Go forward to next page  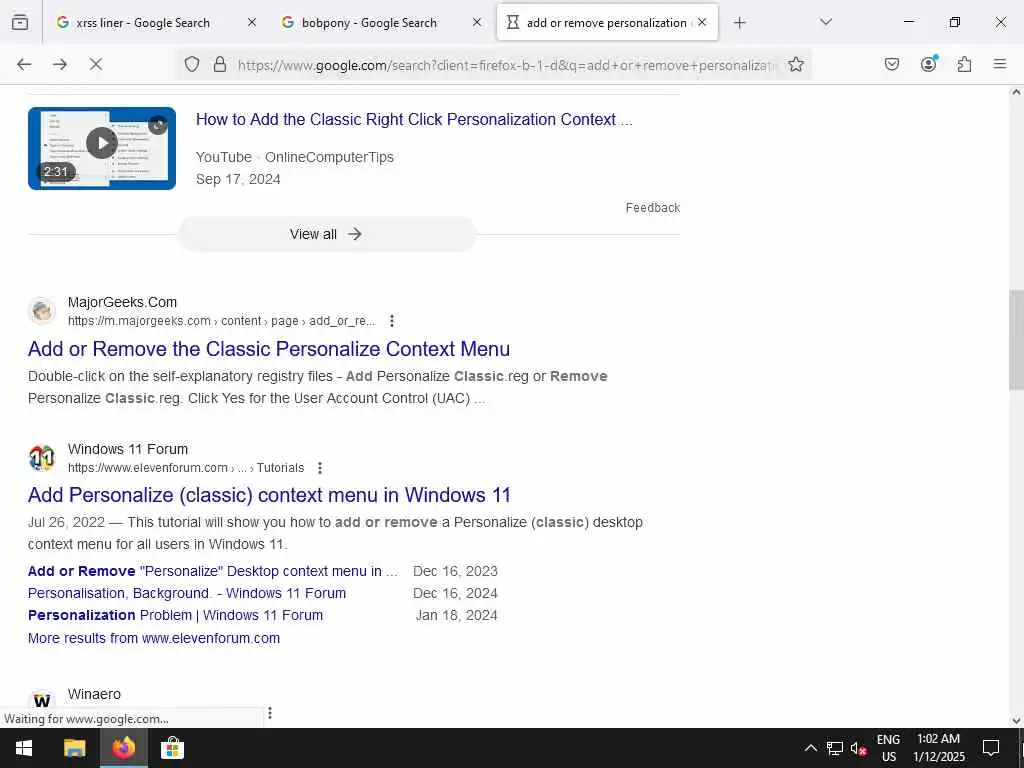[60, 64]
